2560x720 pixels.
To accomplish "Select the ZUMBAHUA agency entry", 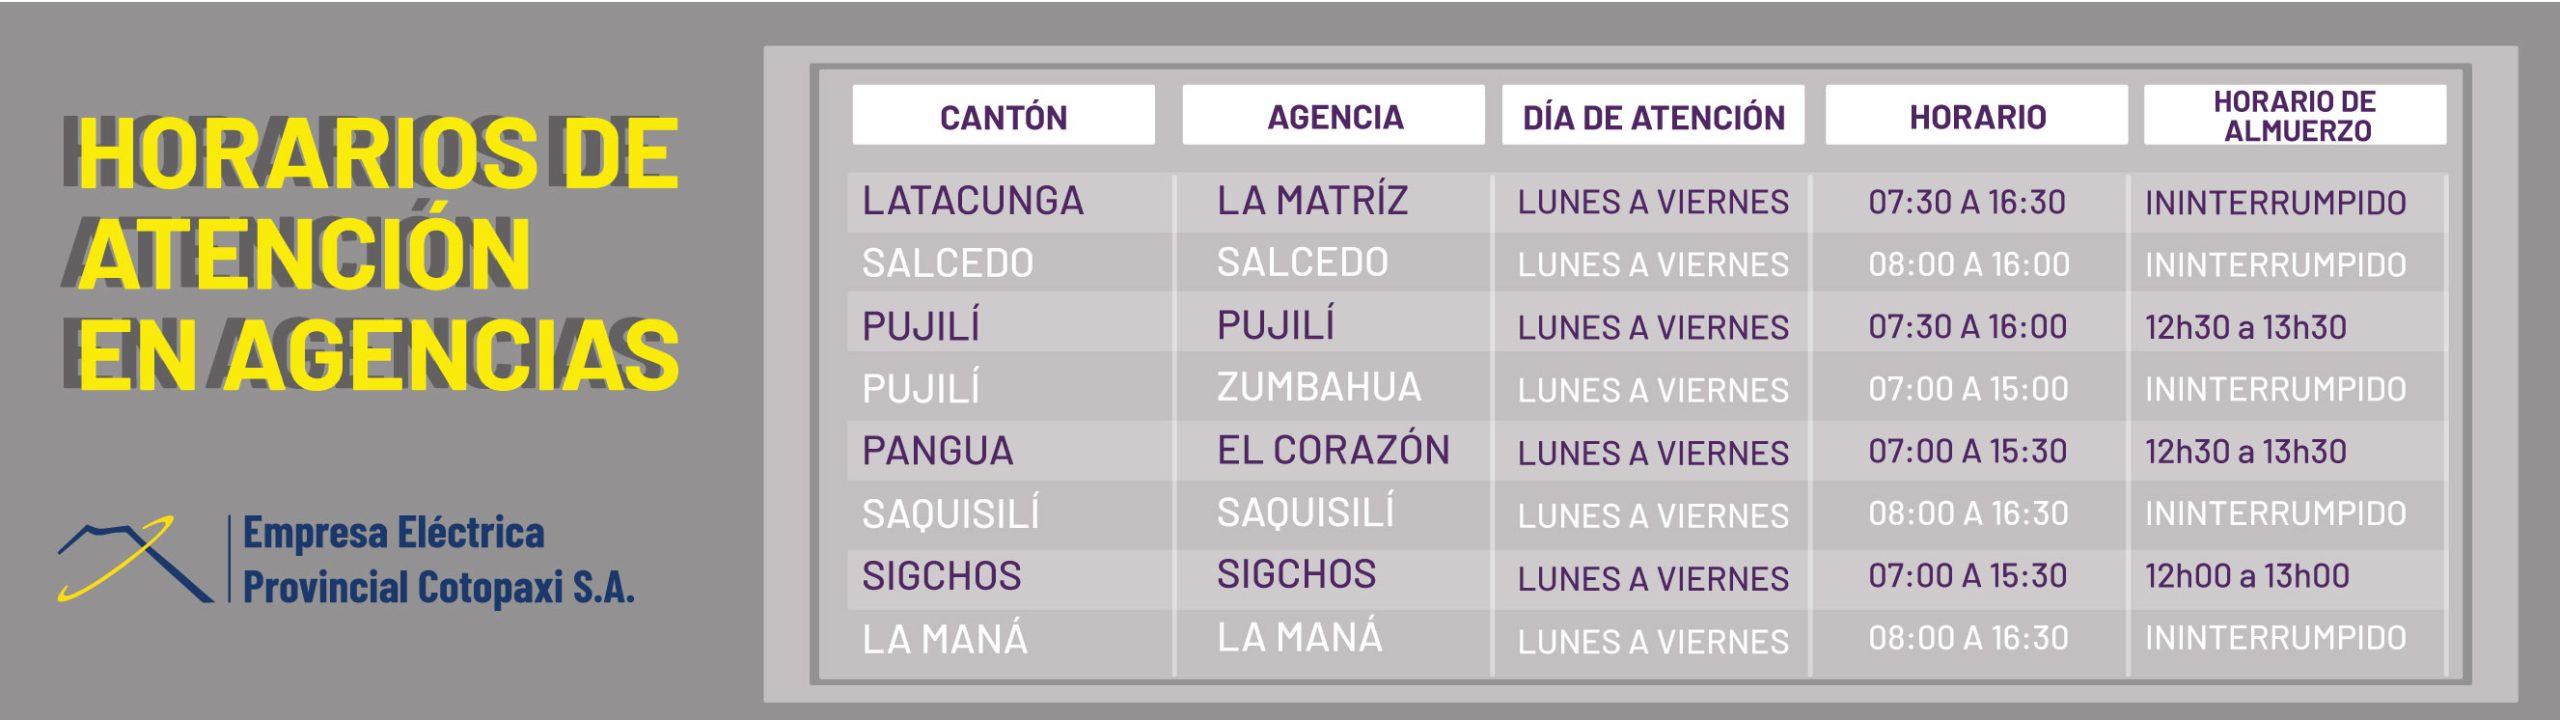I will coord(1319,387).
